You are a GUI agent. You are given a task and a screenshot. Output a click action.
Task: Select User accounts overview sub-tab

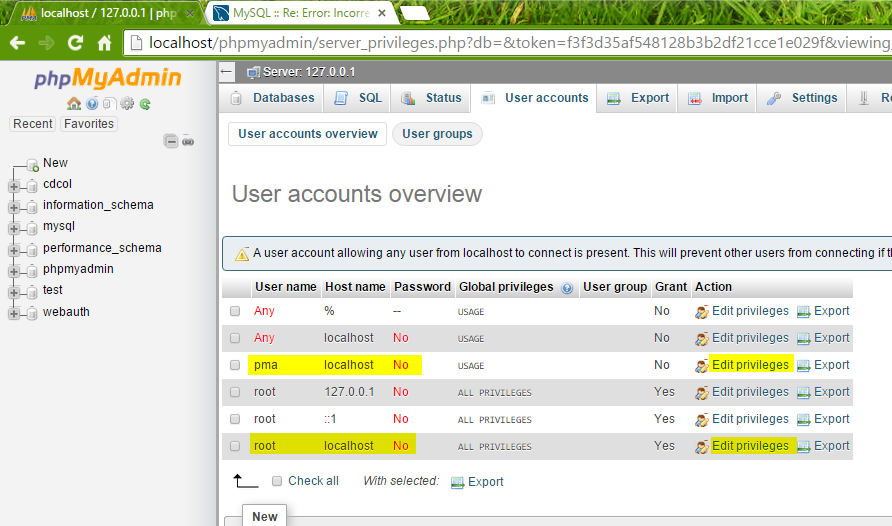point(308,134)
